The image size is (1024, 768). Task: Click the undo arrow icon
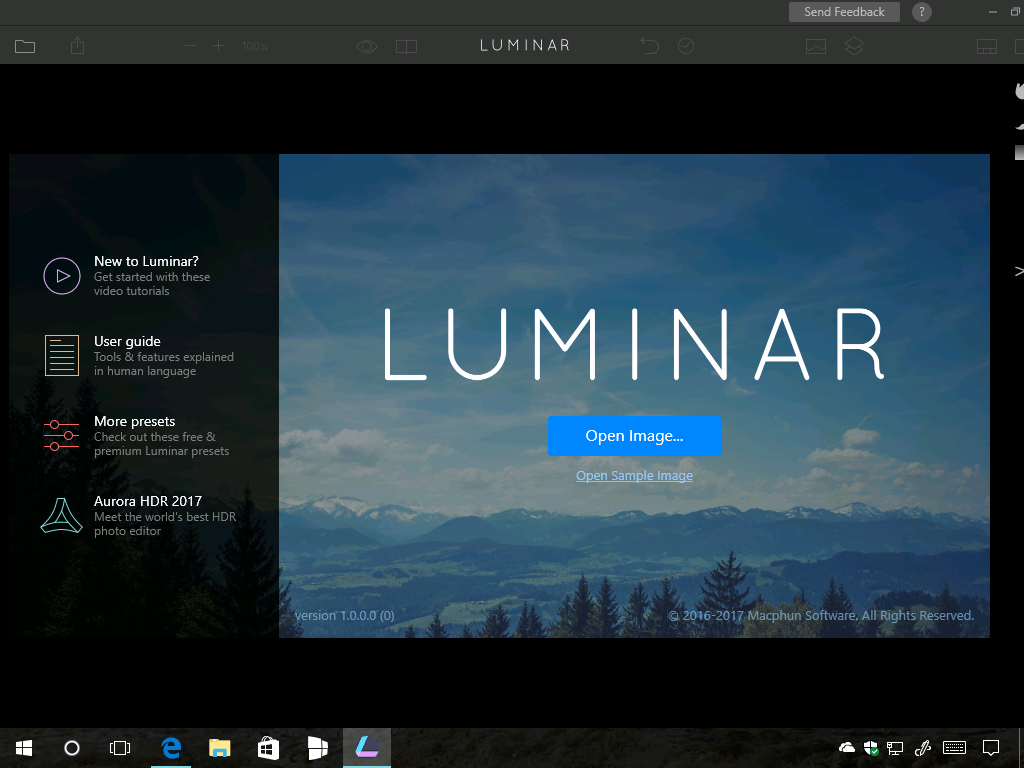[649, 46]
